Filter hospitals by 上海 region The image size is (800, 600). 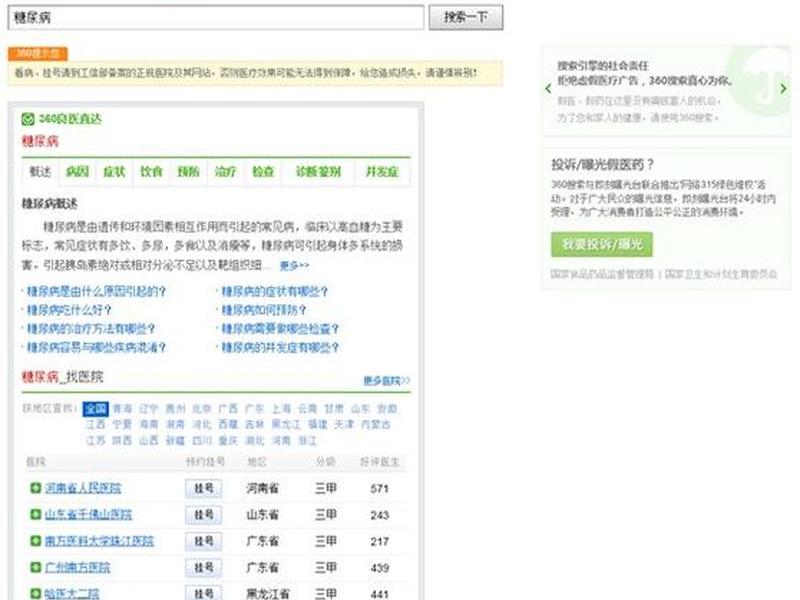coord(281,409)
